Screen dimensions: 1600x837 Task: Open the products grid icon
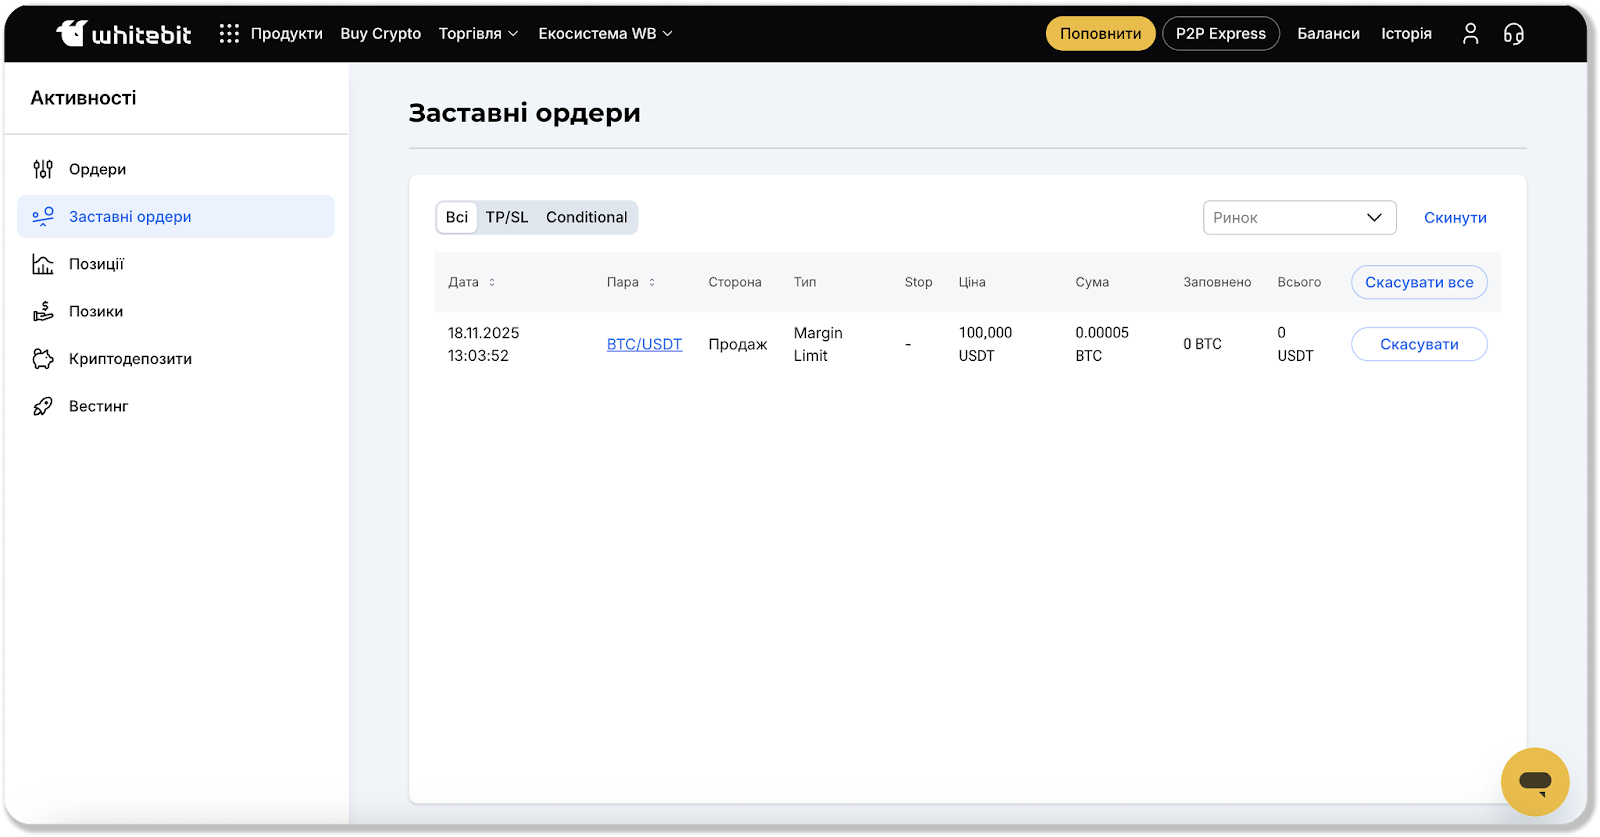point(229,34)
